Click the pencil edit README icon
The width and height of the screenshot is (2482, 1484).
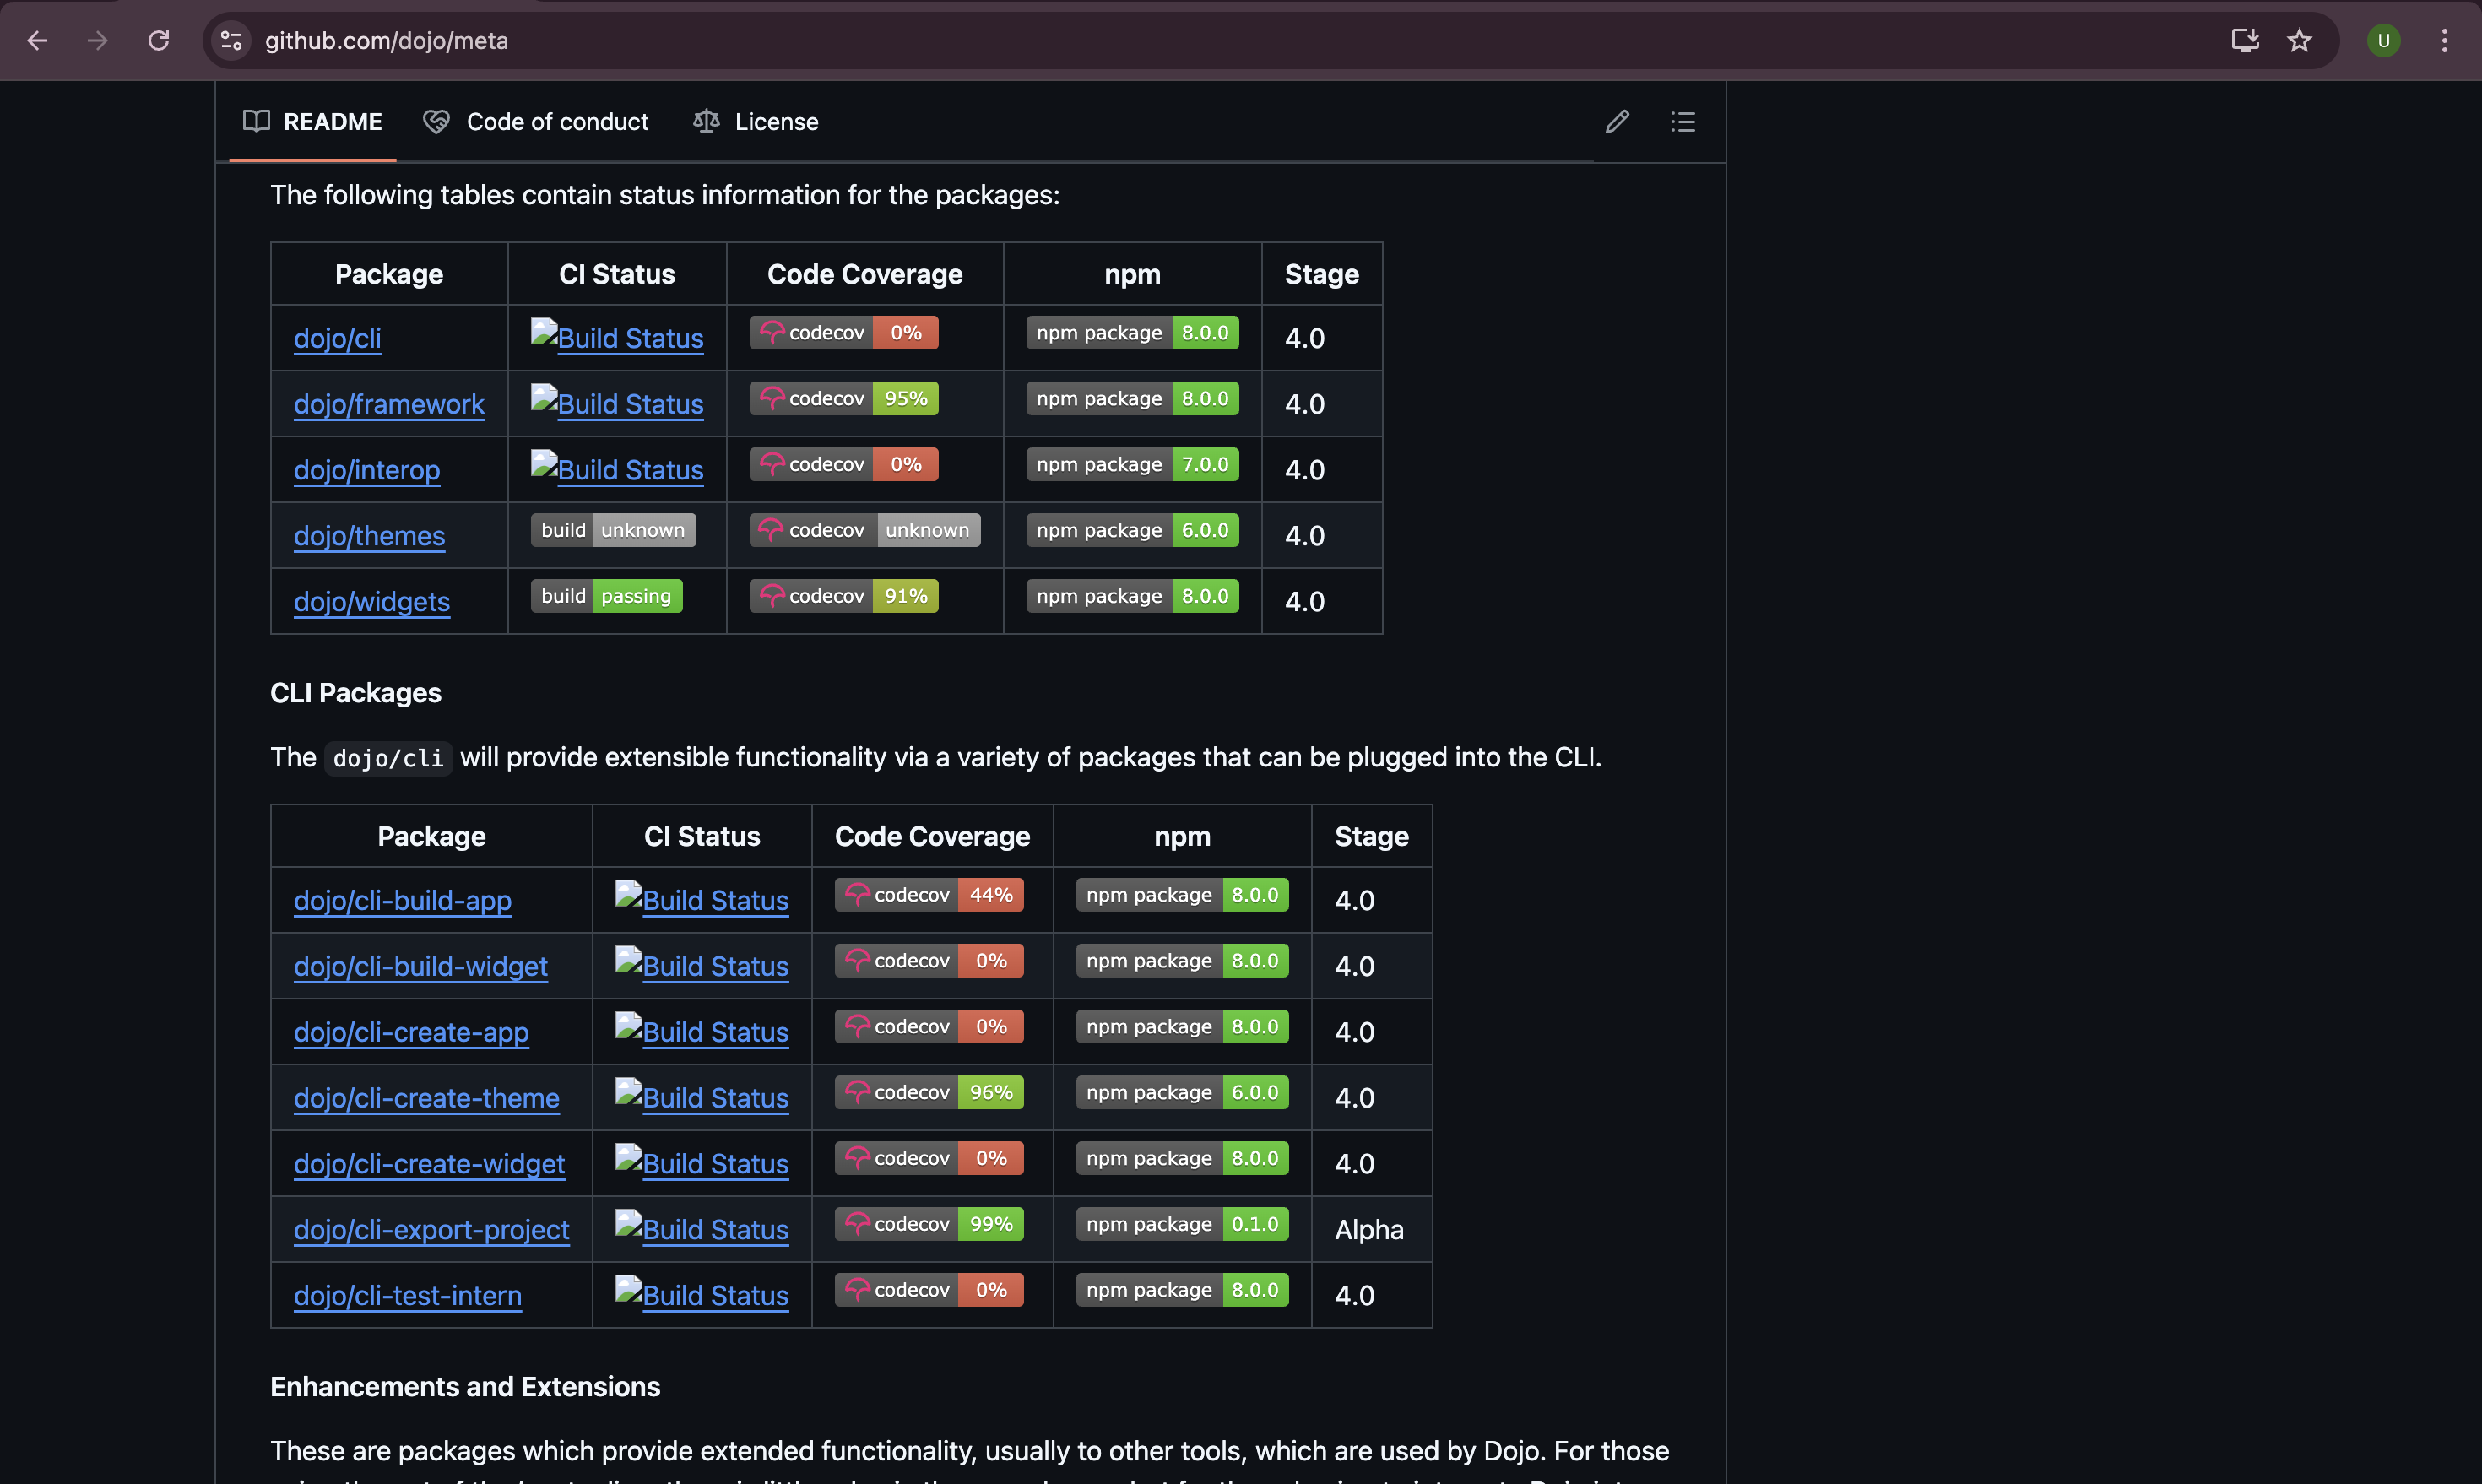[1617, 122]
